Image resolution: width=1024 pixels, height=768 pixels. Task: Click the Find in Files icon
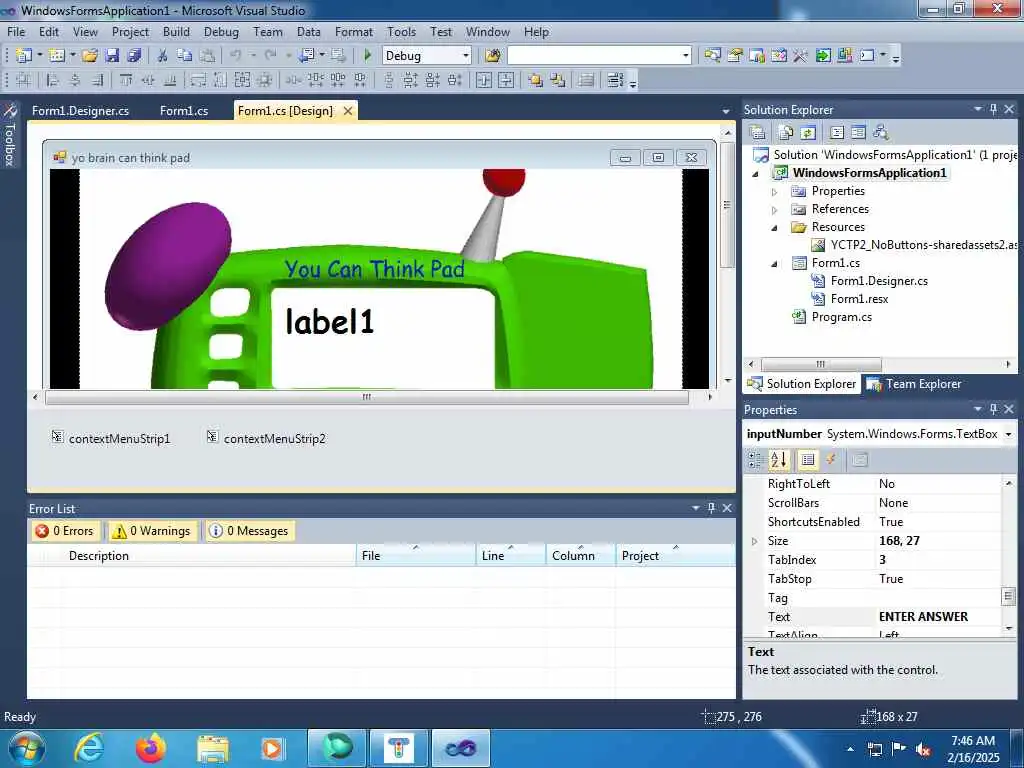[x=493, y=56]
